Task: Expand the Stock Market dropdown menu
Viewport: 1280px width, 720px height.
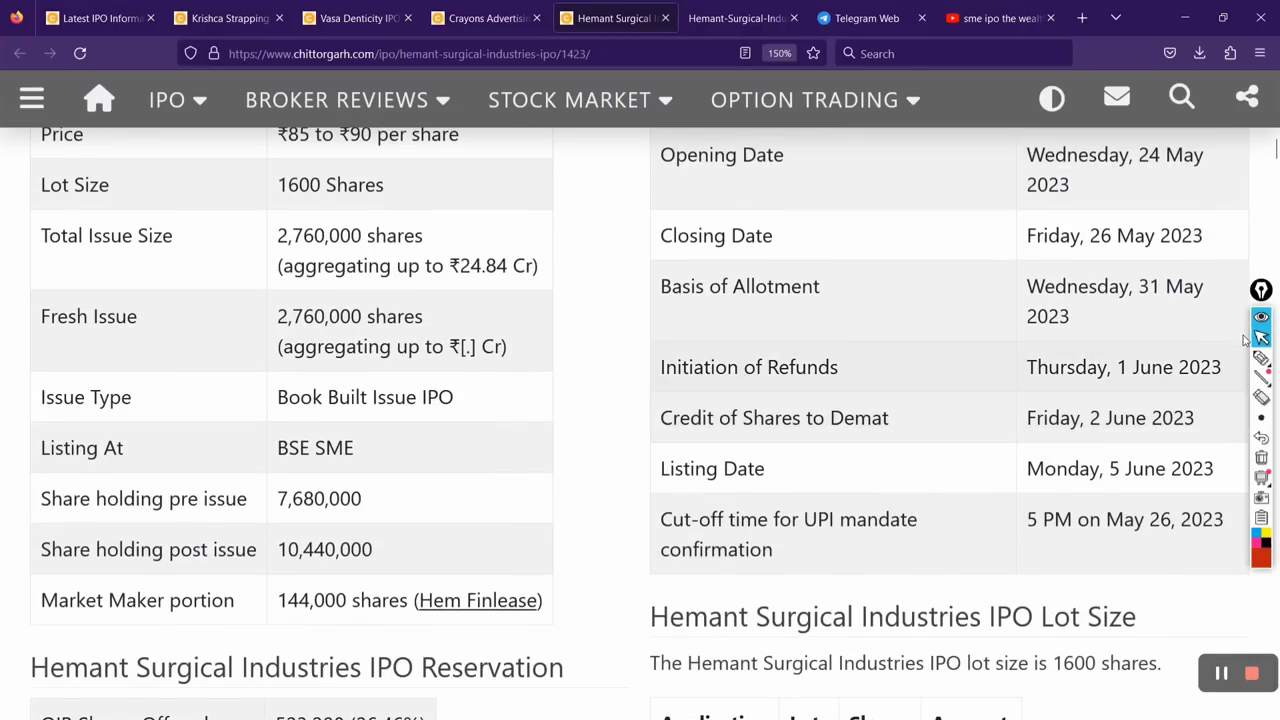Action: (580, 99)
